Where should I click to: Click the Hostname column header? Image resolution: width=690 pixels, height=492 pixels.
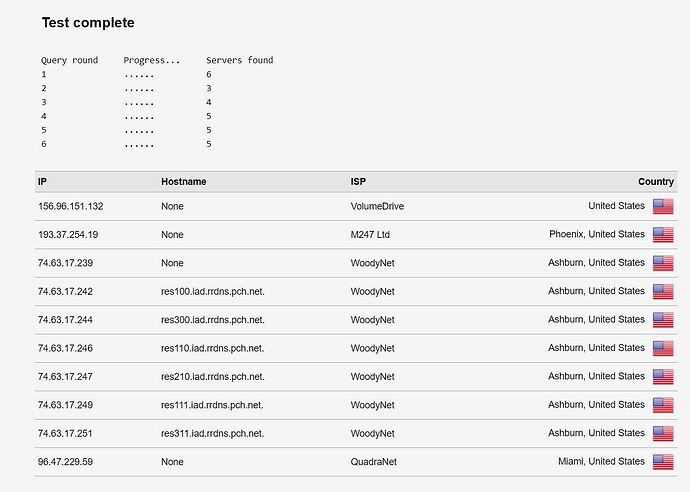tap(184, 181)
